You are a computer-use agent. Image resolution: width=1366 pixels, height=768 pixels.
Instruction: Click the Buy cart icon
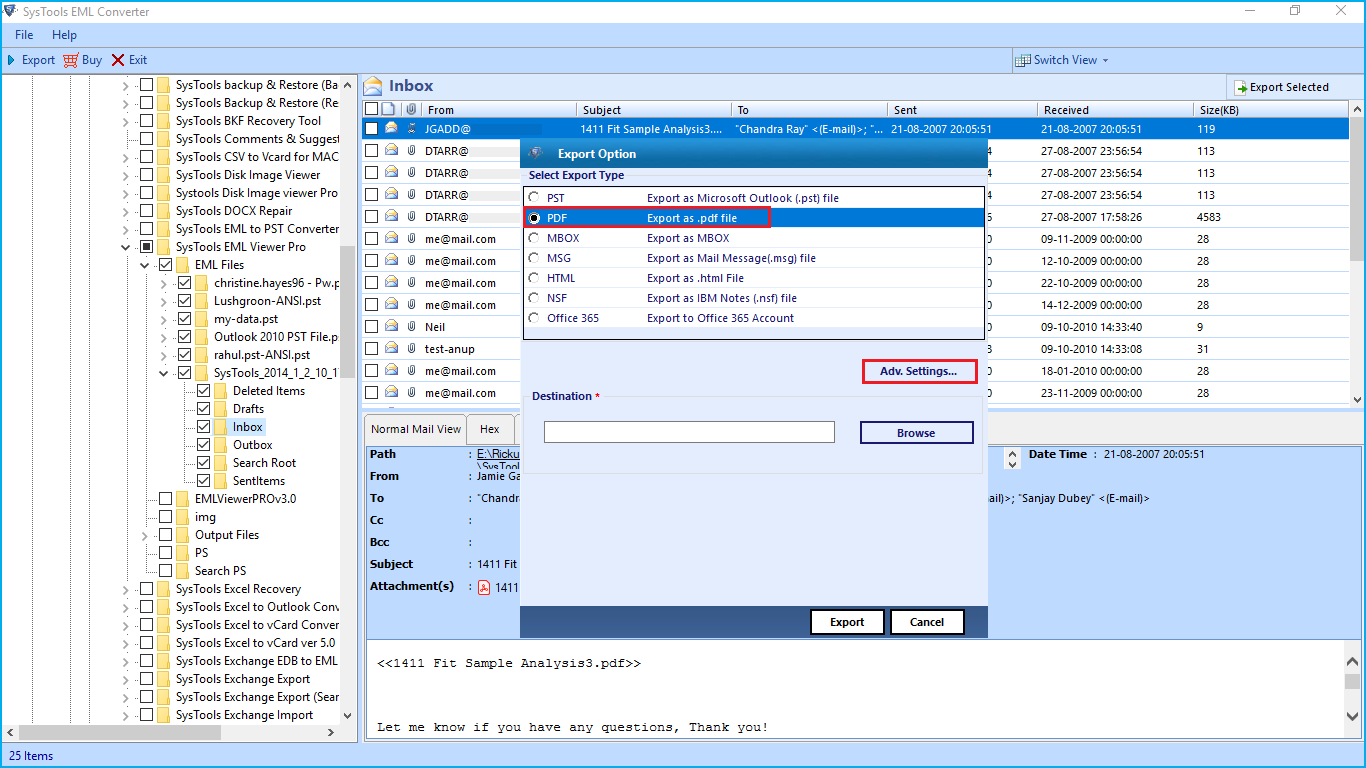tap(70, 60)
